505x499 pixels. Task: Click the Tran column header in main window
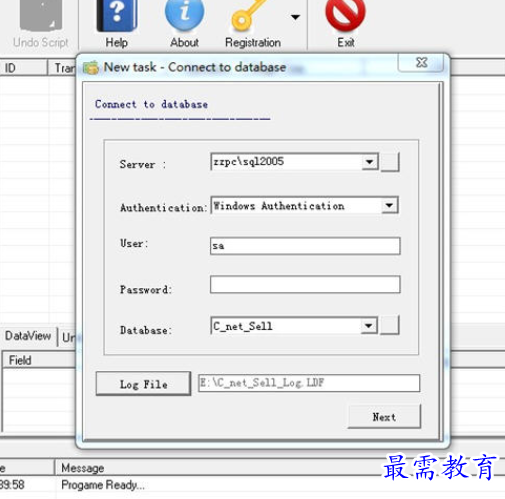(x=62, y=68)
